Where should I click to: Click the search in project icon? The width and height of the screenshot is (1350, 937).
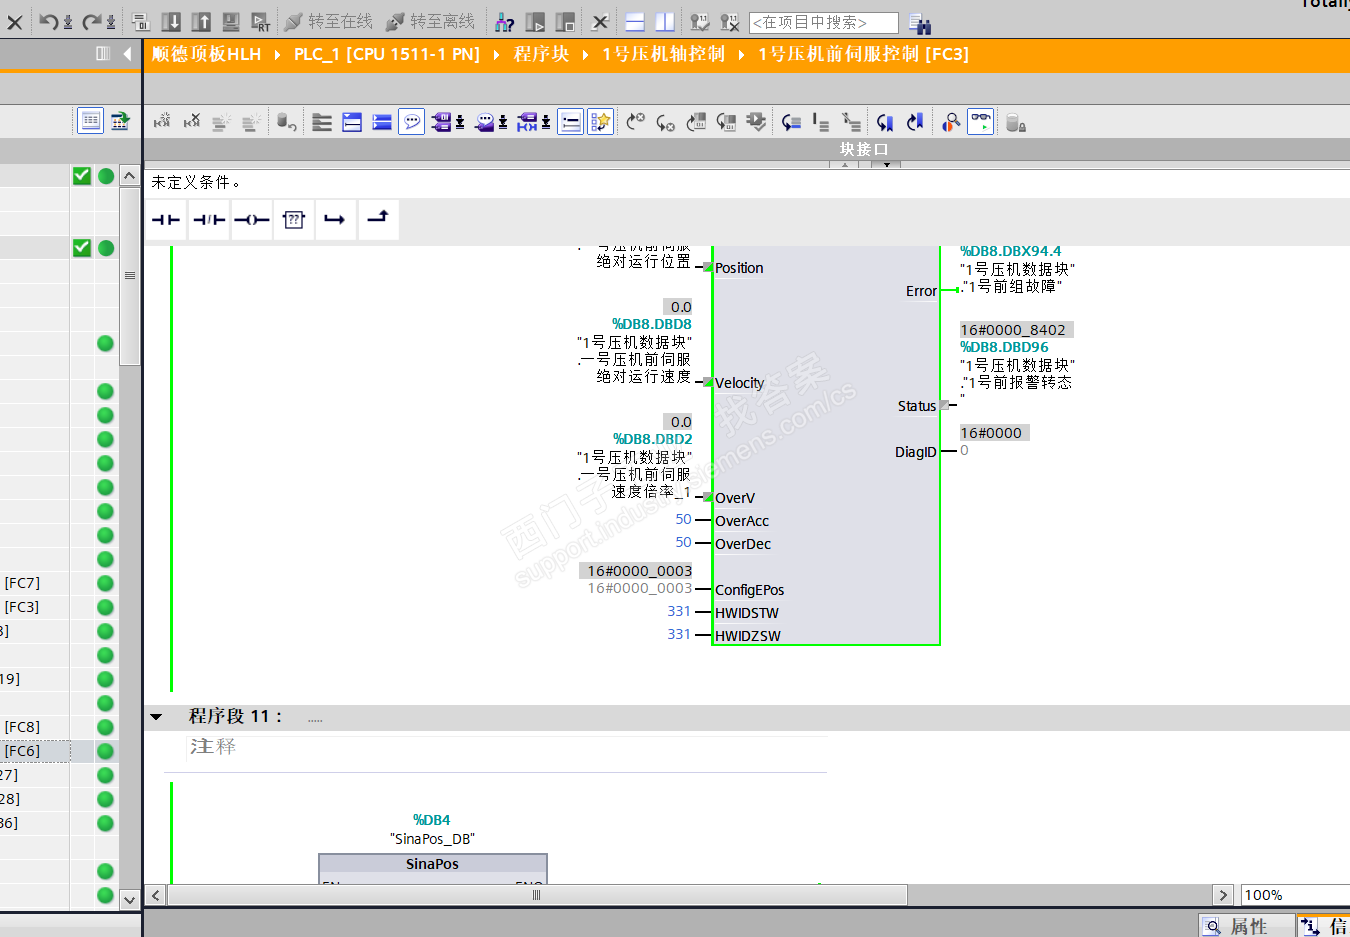920,23
